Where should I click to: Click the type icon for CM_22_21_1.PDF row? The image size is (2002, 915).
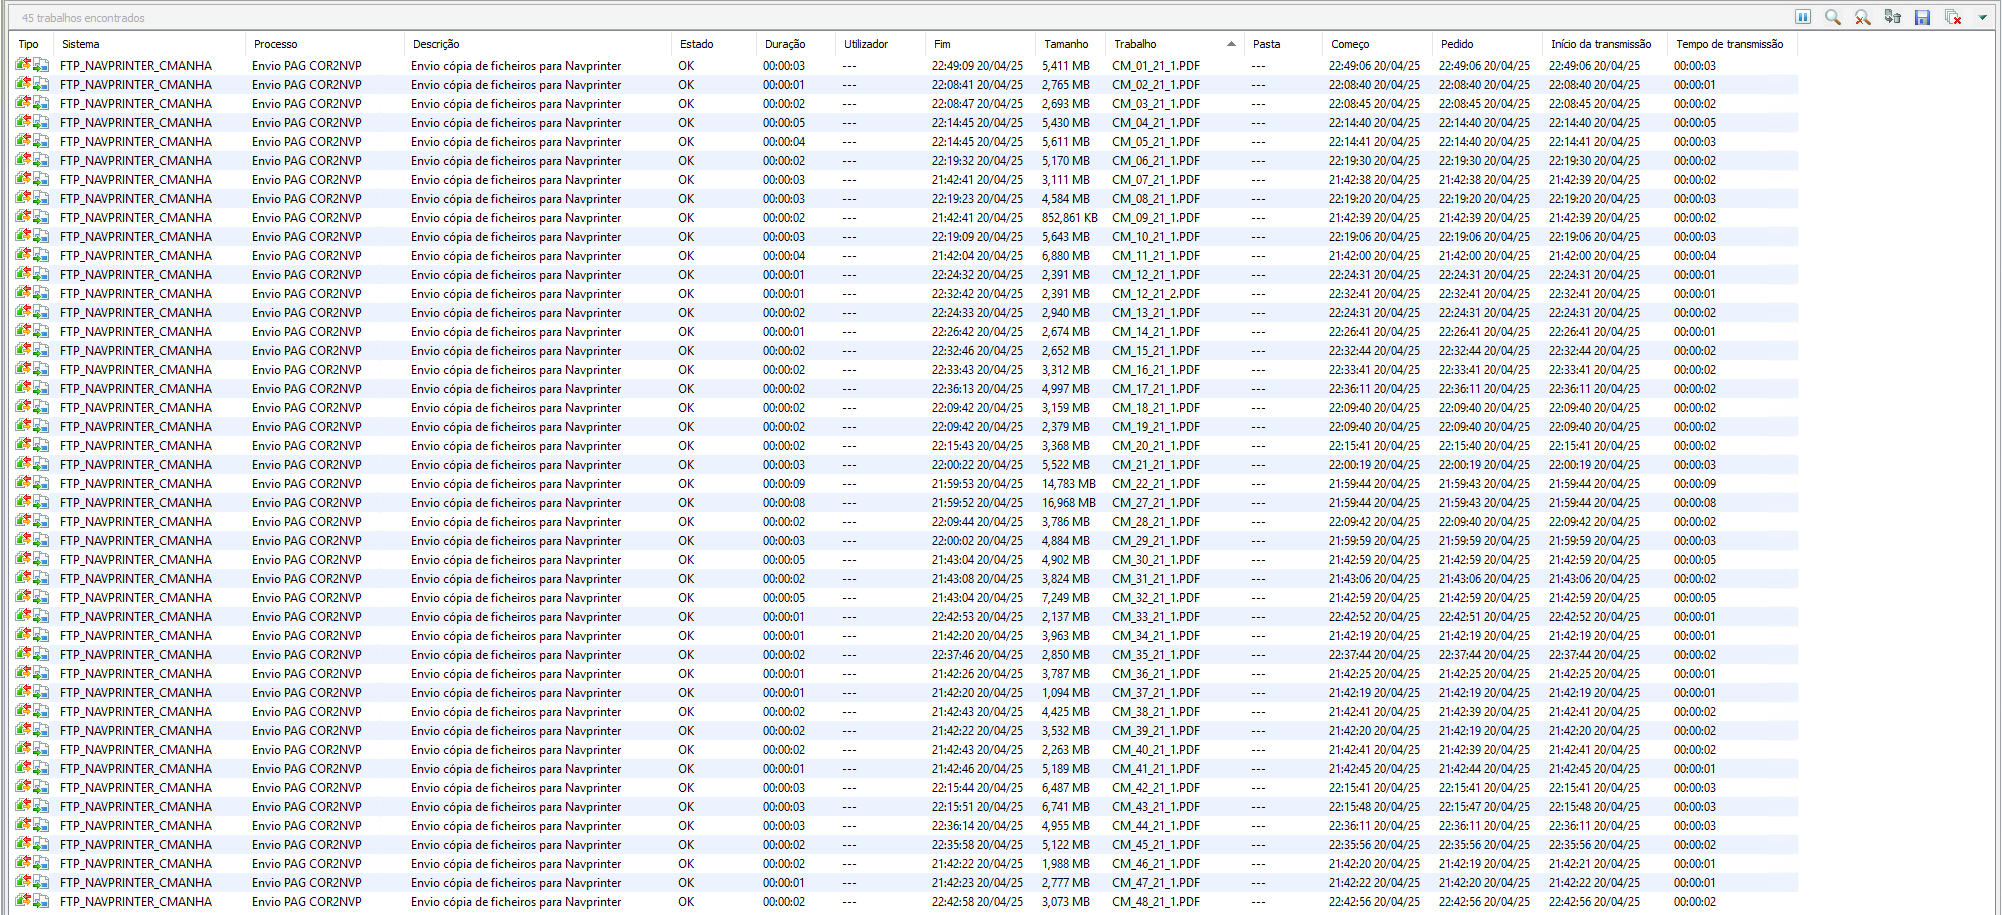coord(32,484)
